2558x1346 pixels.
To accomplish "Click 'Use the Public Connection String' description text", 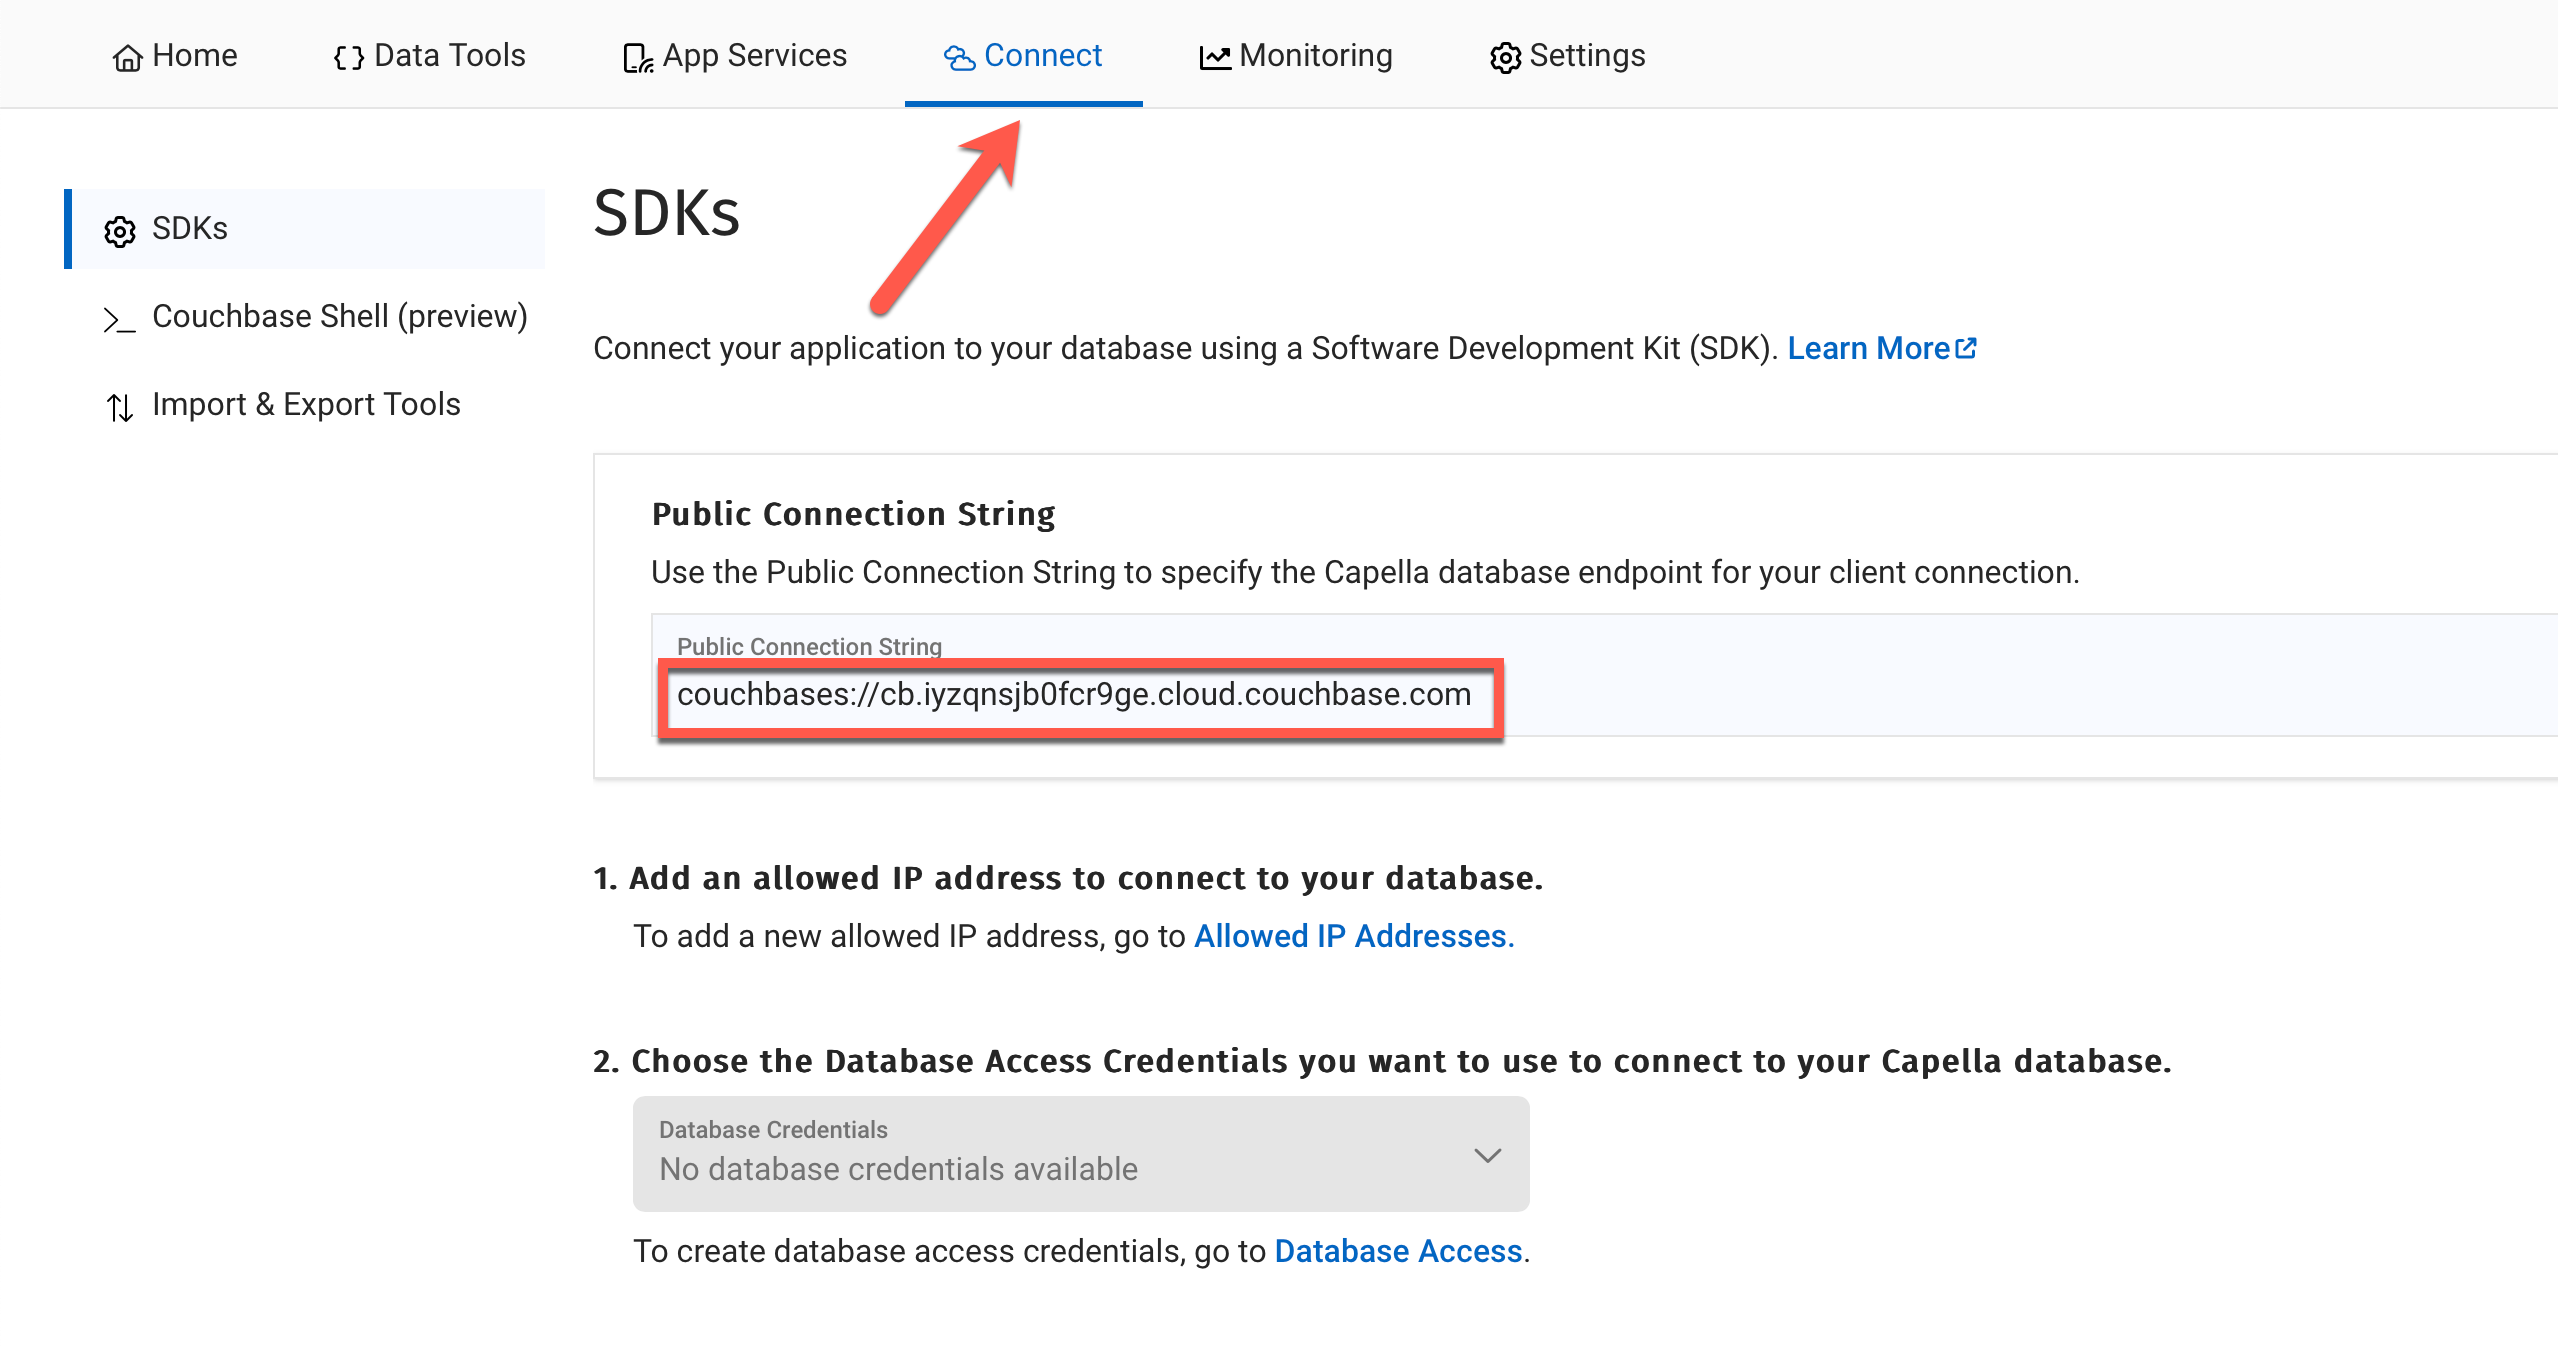I will point(1365,572).
